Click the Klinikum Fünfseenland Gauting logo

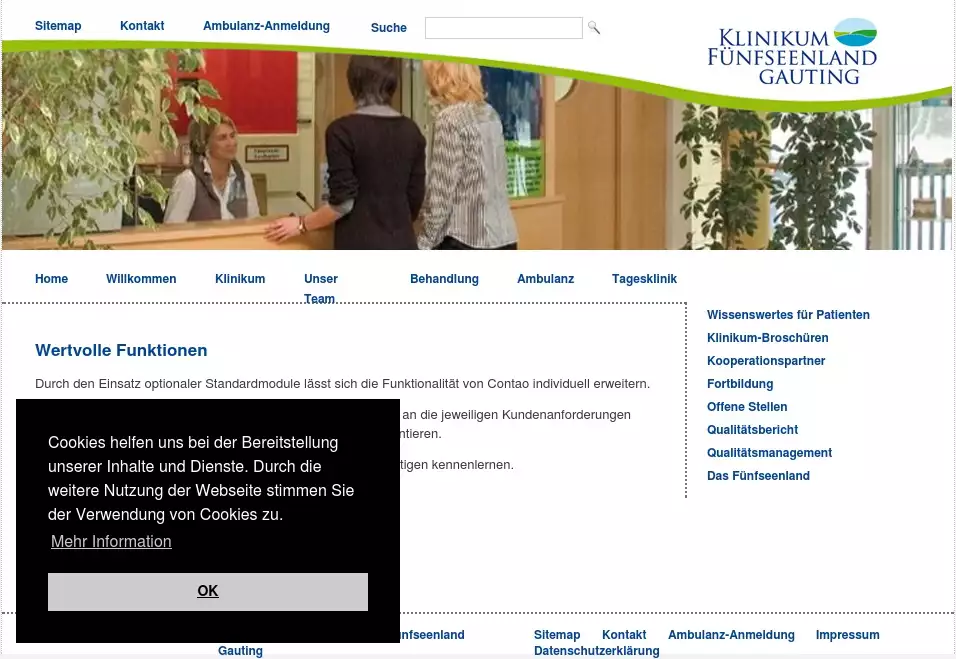coord(791,51)
